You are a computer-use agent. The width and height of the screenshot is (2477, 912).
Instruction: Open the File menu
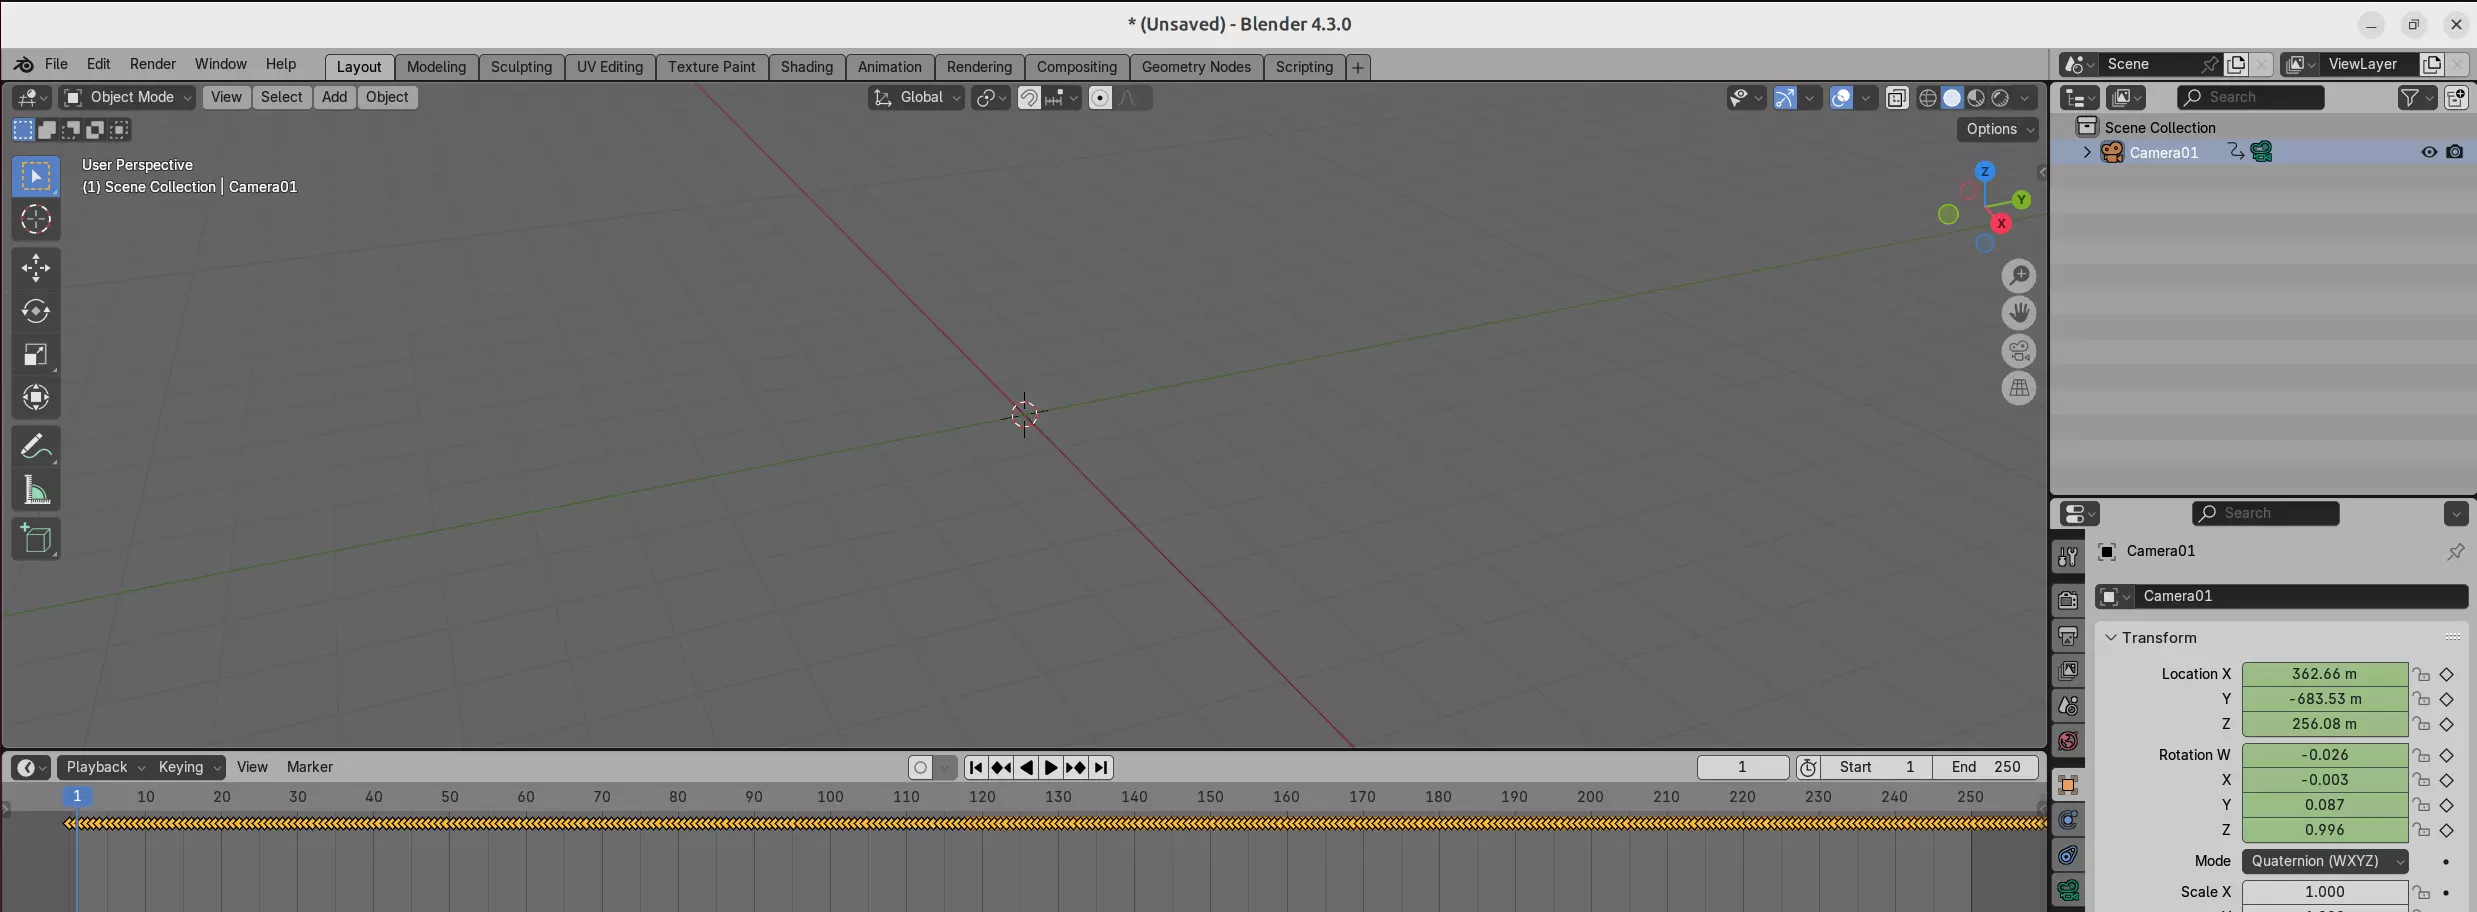pyautogui.click(x=56, y=64)
